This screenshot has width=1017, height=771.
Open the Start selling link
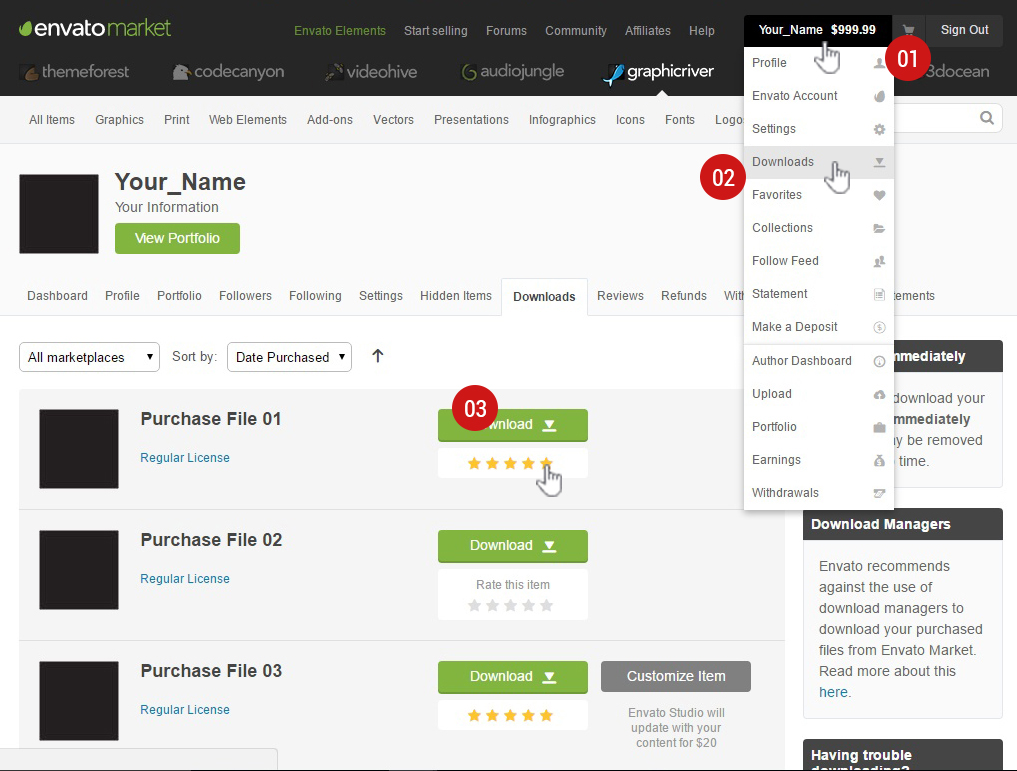(x=435, y=30)
